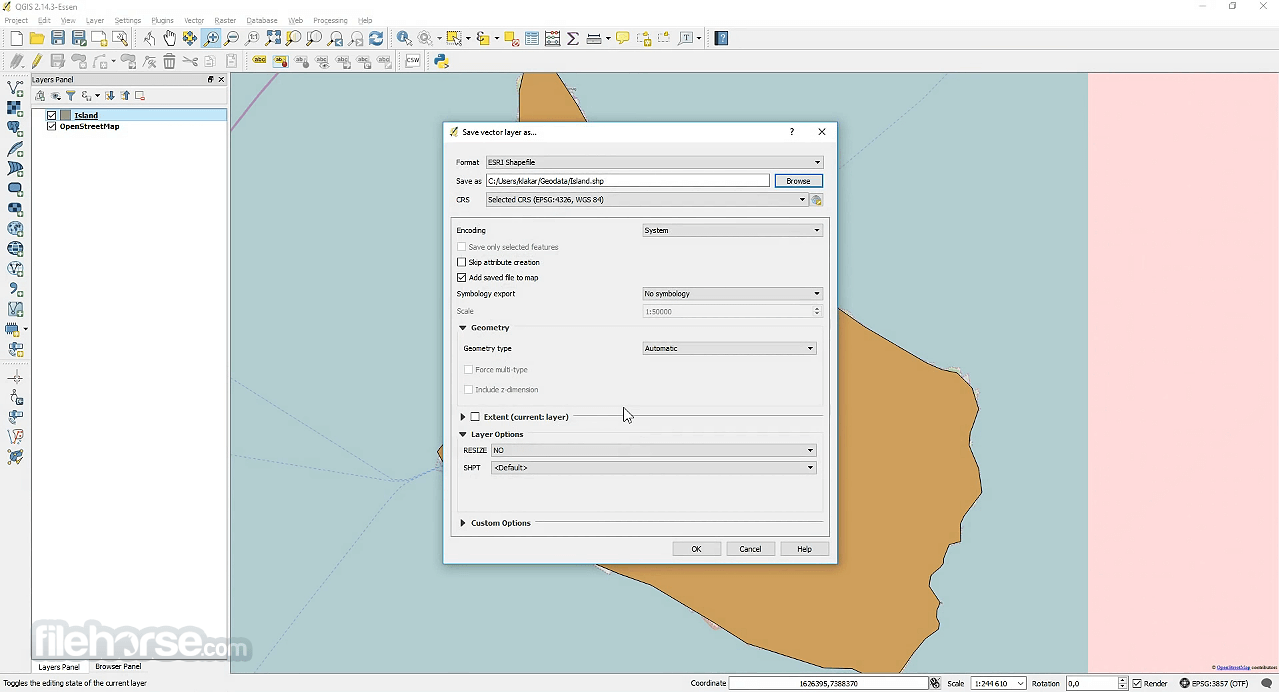Open the Python console icon
The height and width of the screenshot is (692, 1279).
441,61
